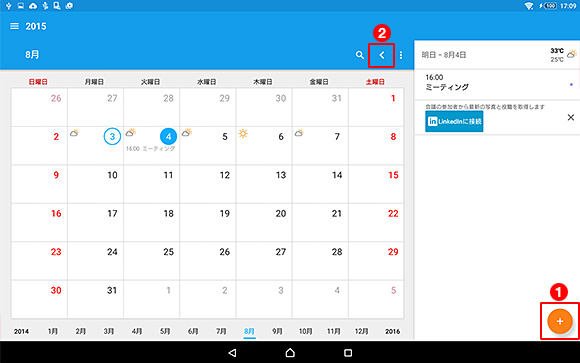
Task: Tap the weather icon showing 33°C
Action: (571, 54)
